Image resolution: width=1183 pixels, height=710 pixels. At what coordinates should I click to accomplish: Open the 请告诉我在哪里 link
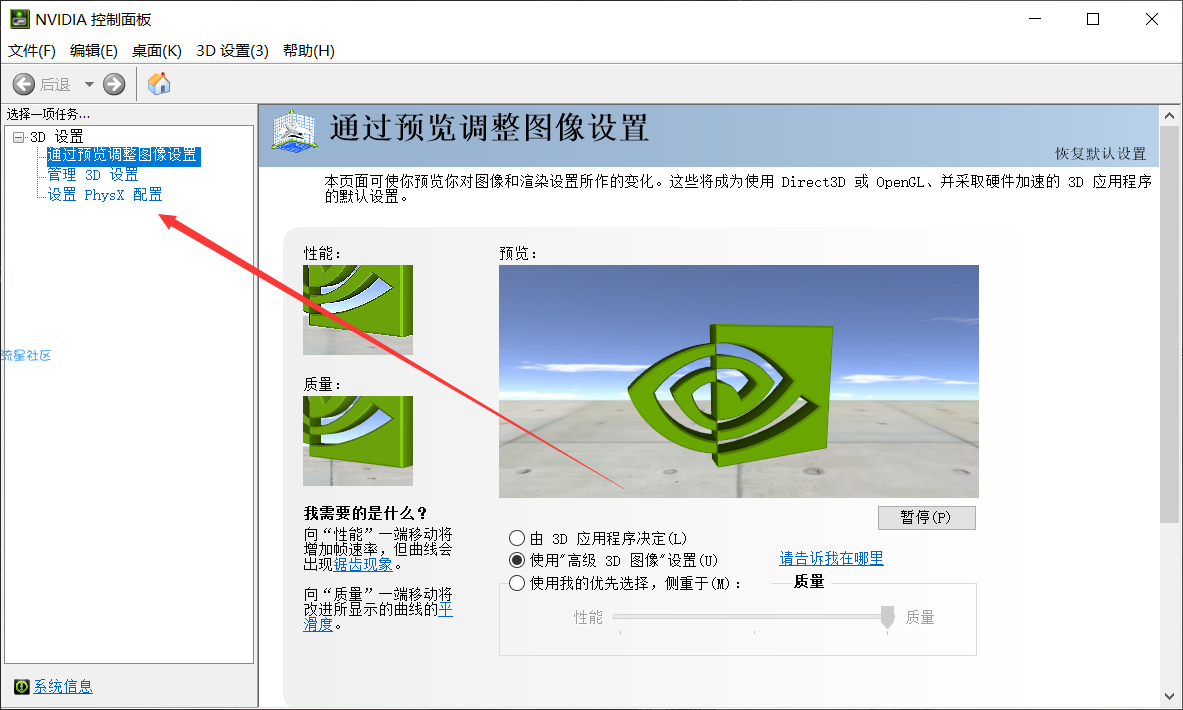pos(831,558)
